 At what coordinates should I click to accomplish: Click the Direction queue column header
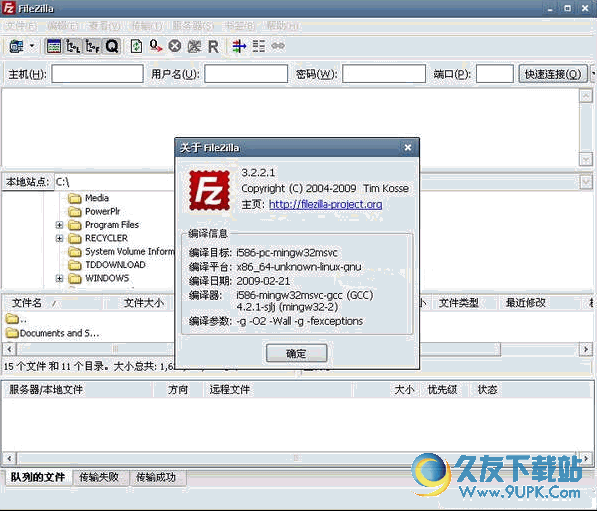click(178, 390)
